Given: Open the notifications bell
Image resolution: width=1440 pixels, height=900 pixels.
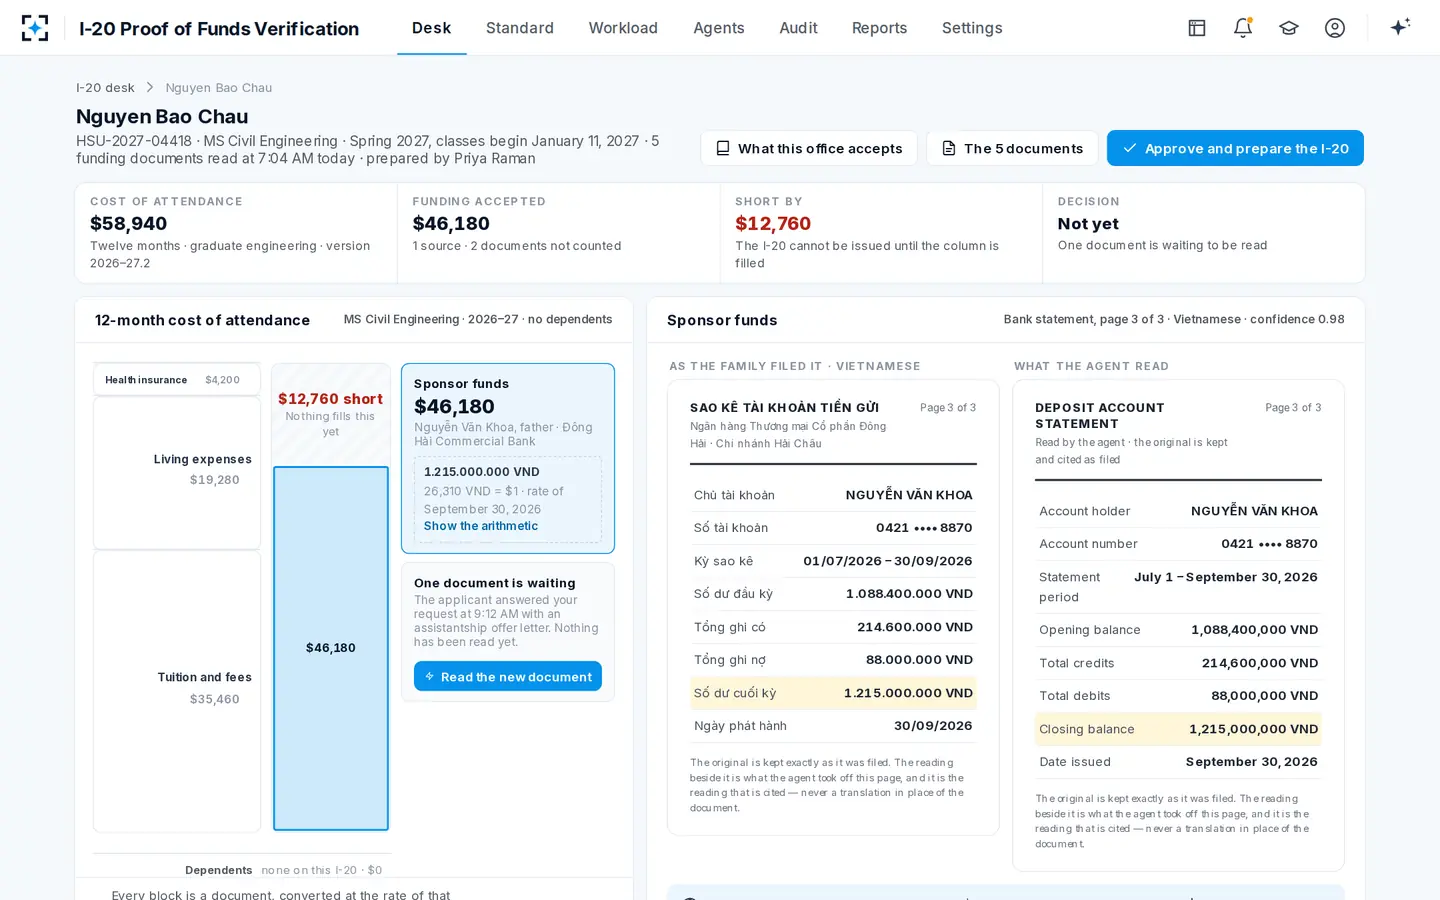Looking at the screenshot, I should point(1243,28).
